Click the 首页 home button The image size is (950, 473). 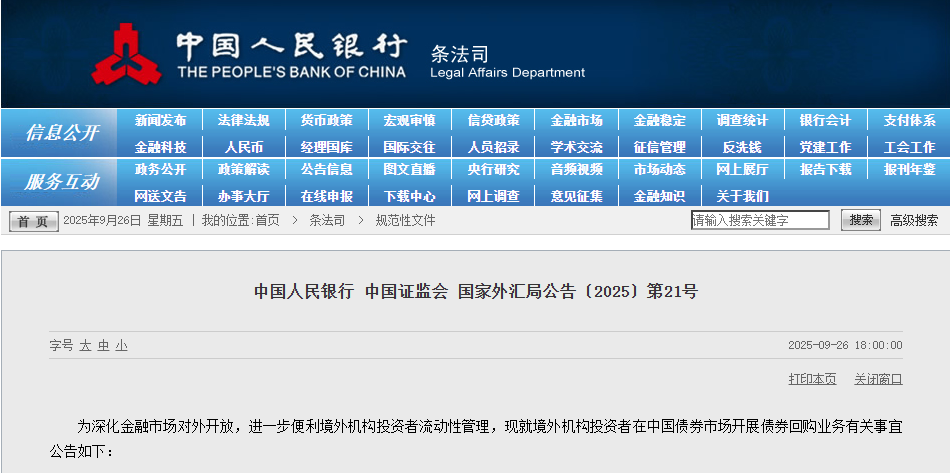33,221
